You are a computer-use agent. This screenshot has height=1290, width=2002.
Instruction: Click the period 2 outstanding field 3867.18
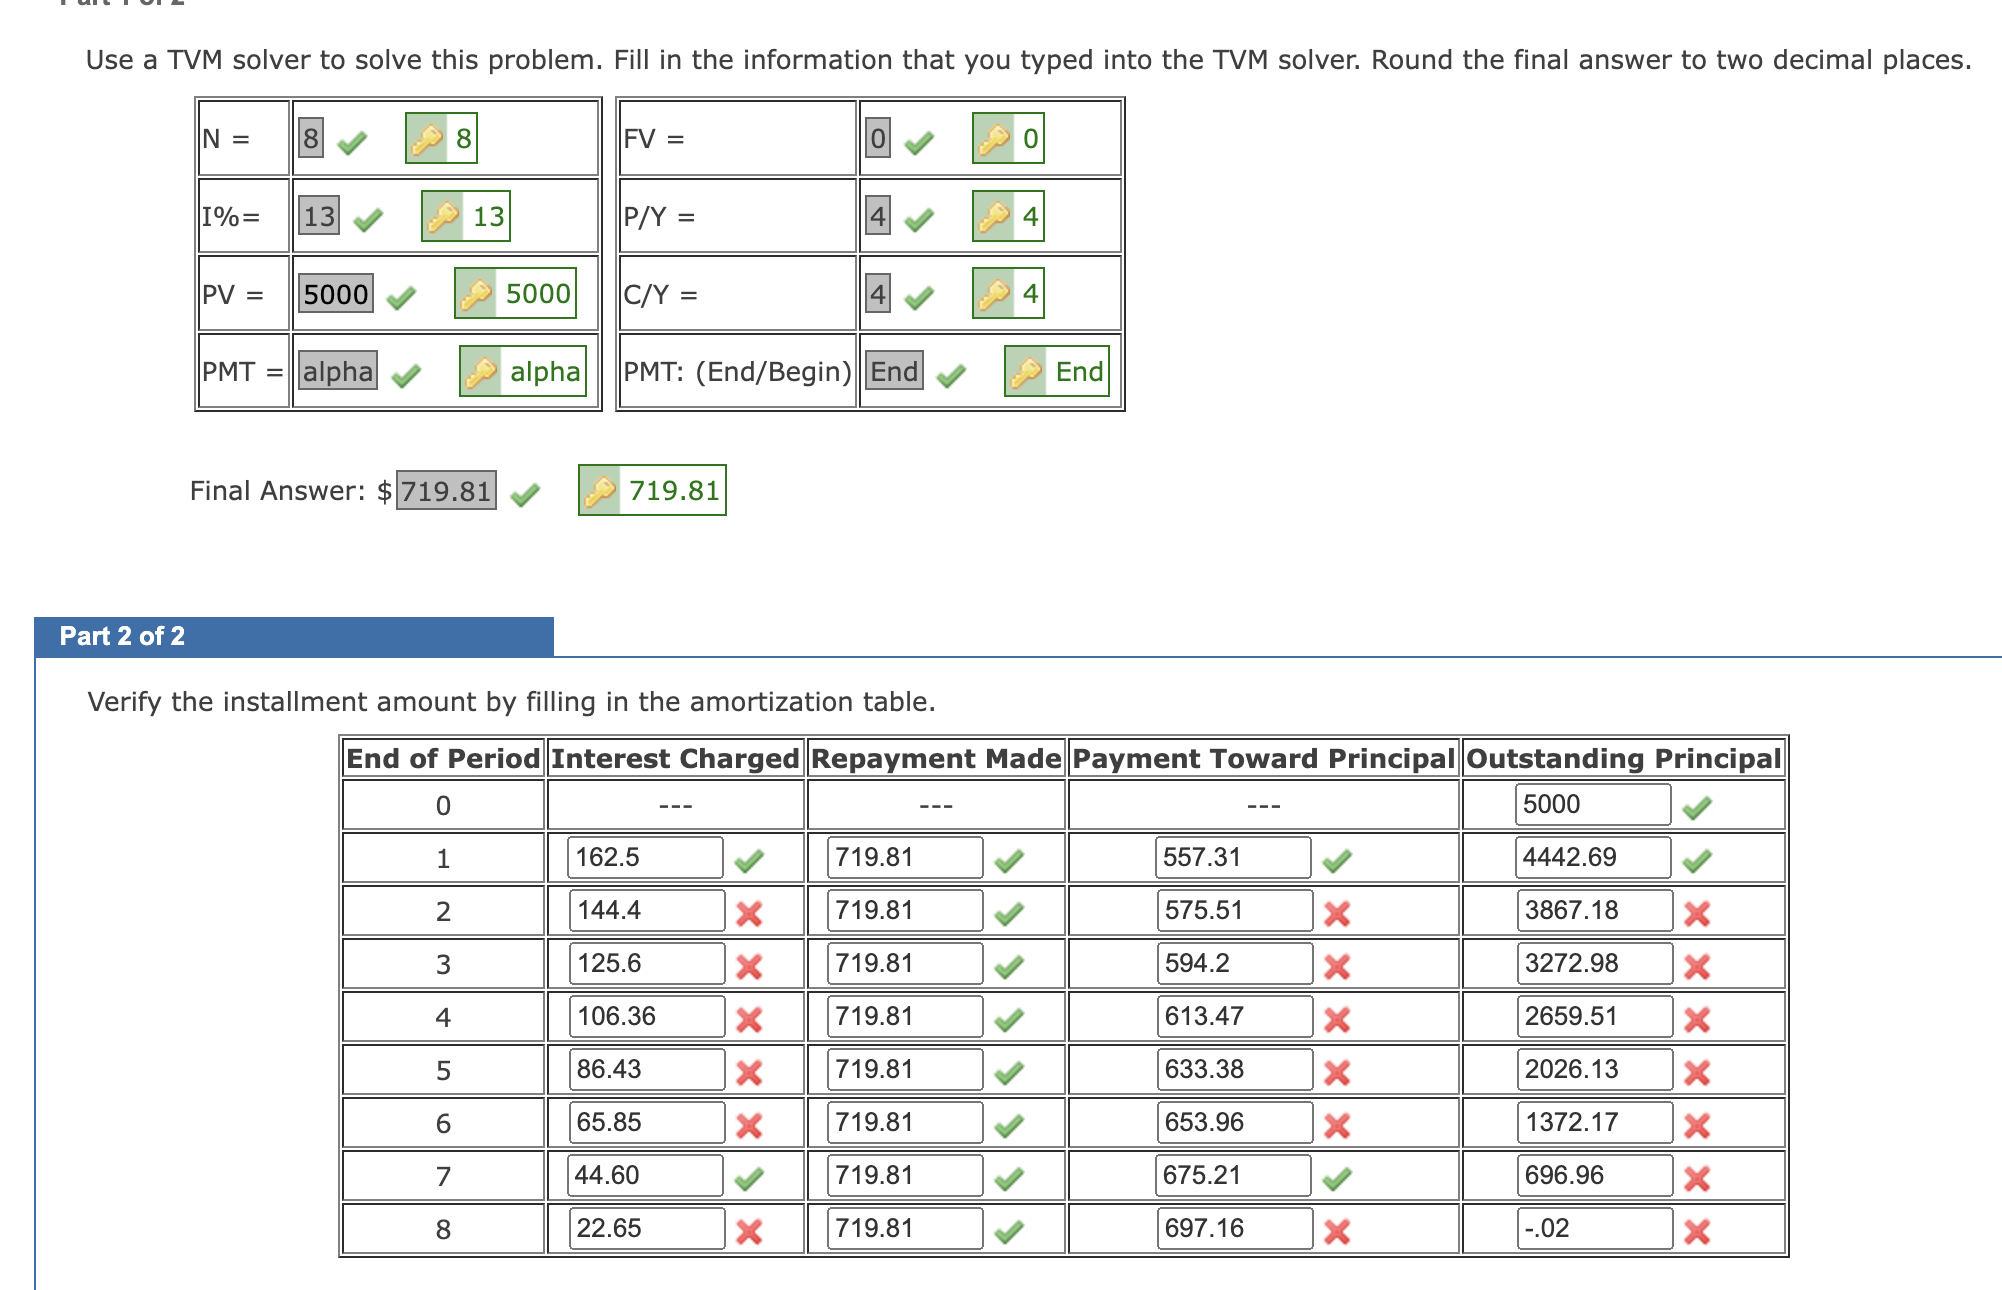pos(1595,910)
